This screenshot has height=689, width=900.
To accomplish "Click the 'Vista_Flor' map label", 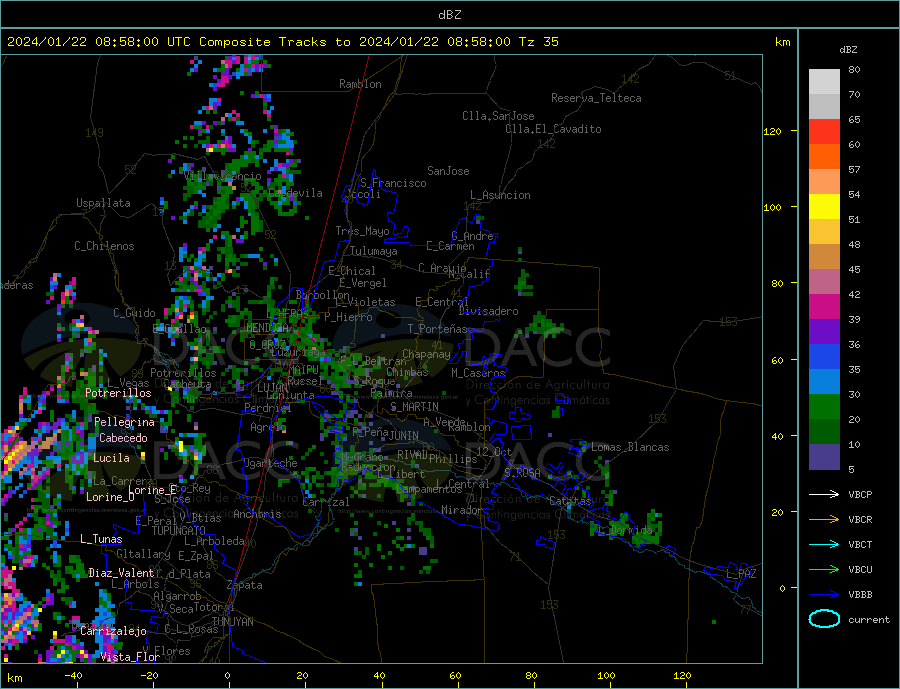I will [x=130, y=657].
